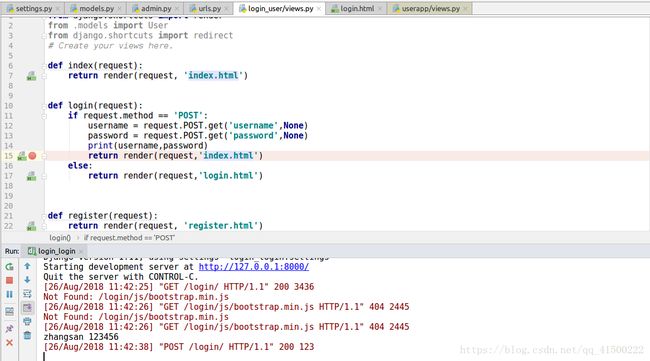Rerun the login_login configuration
Image resolution: width=650 pixels, height=361 pixels.
[x=9, y=267]
